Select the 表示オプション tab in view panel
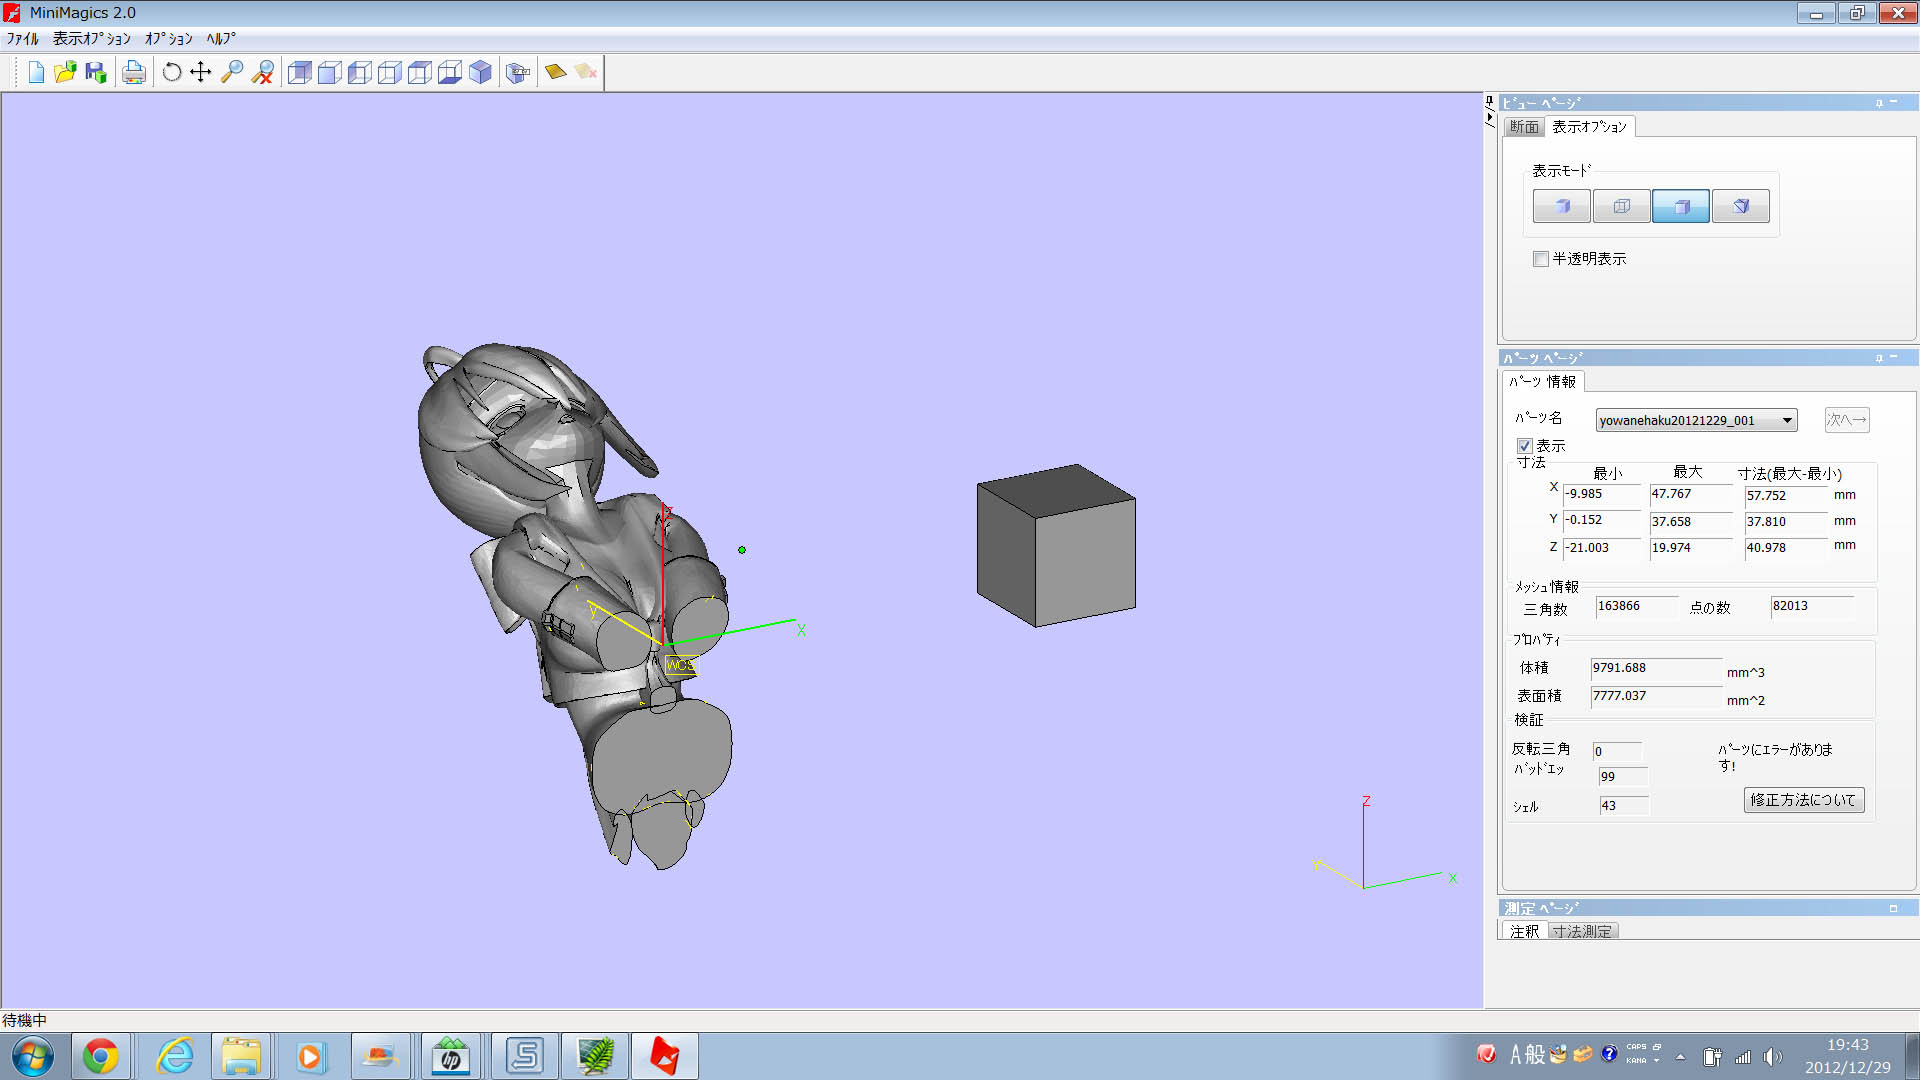Screen dimensions: 1920x1080 pos(1590,127)
